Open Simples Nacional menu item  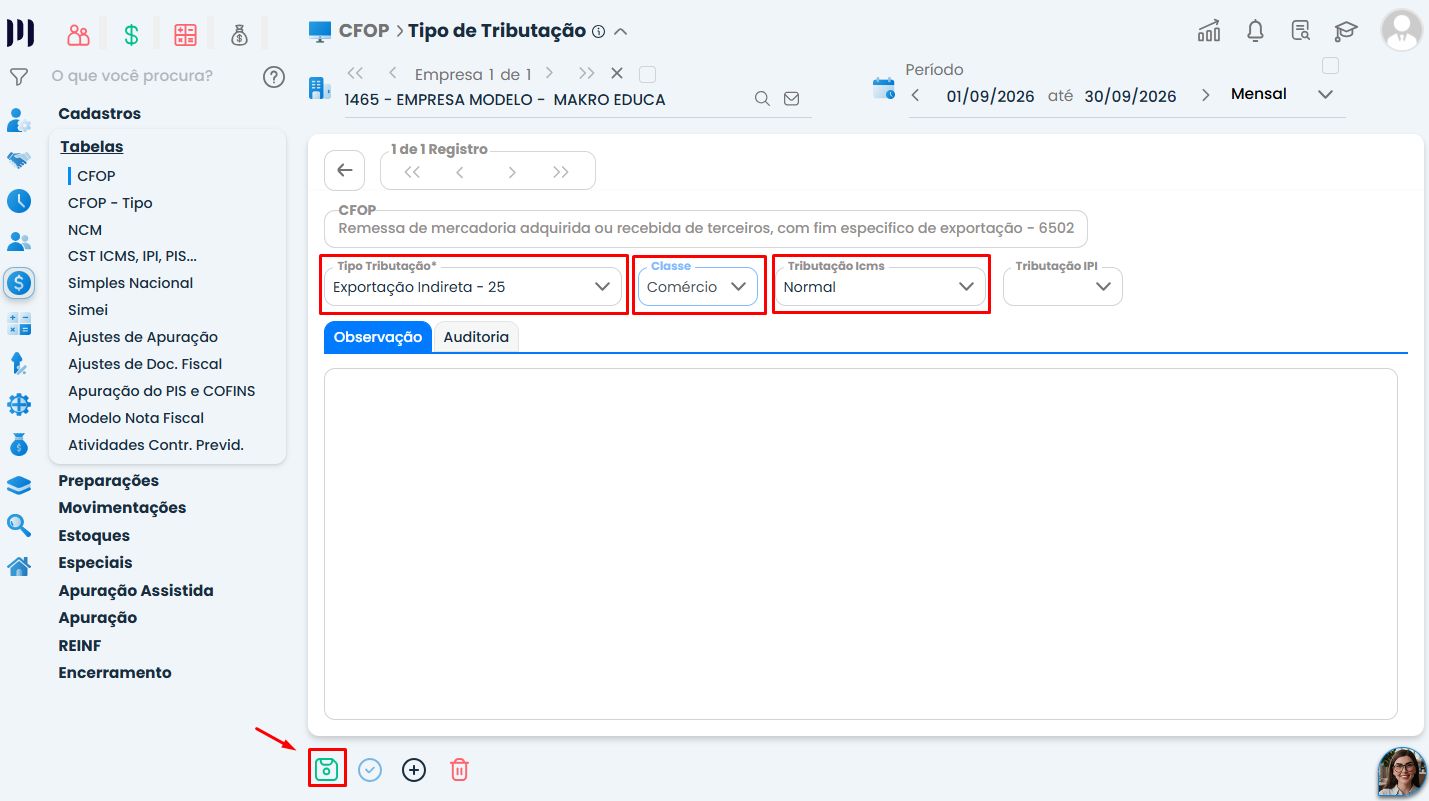point(131,283)
